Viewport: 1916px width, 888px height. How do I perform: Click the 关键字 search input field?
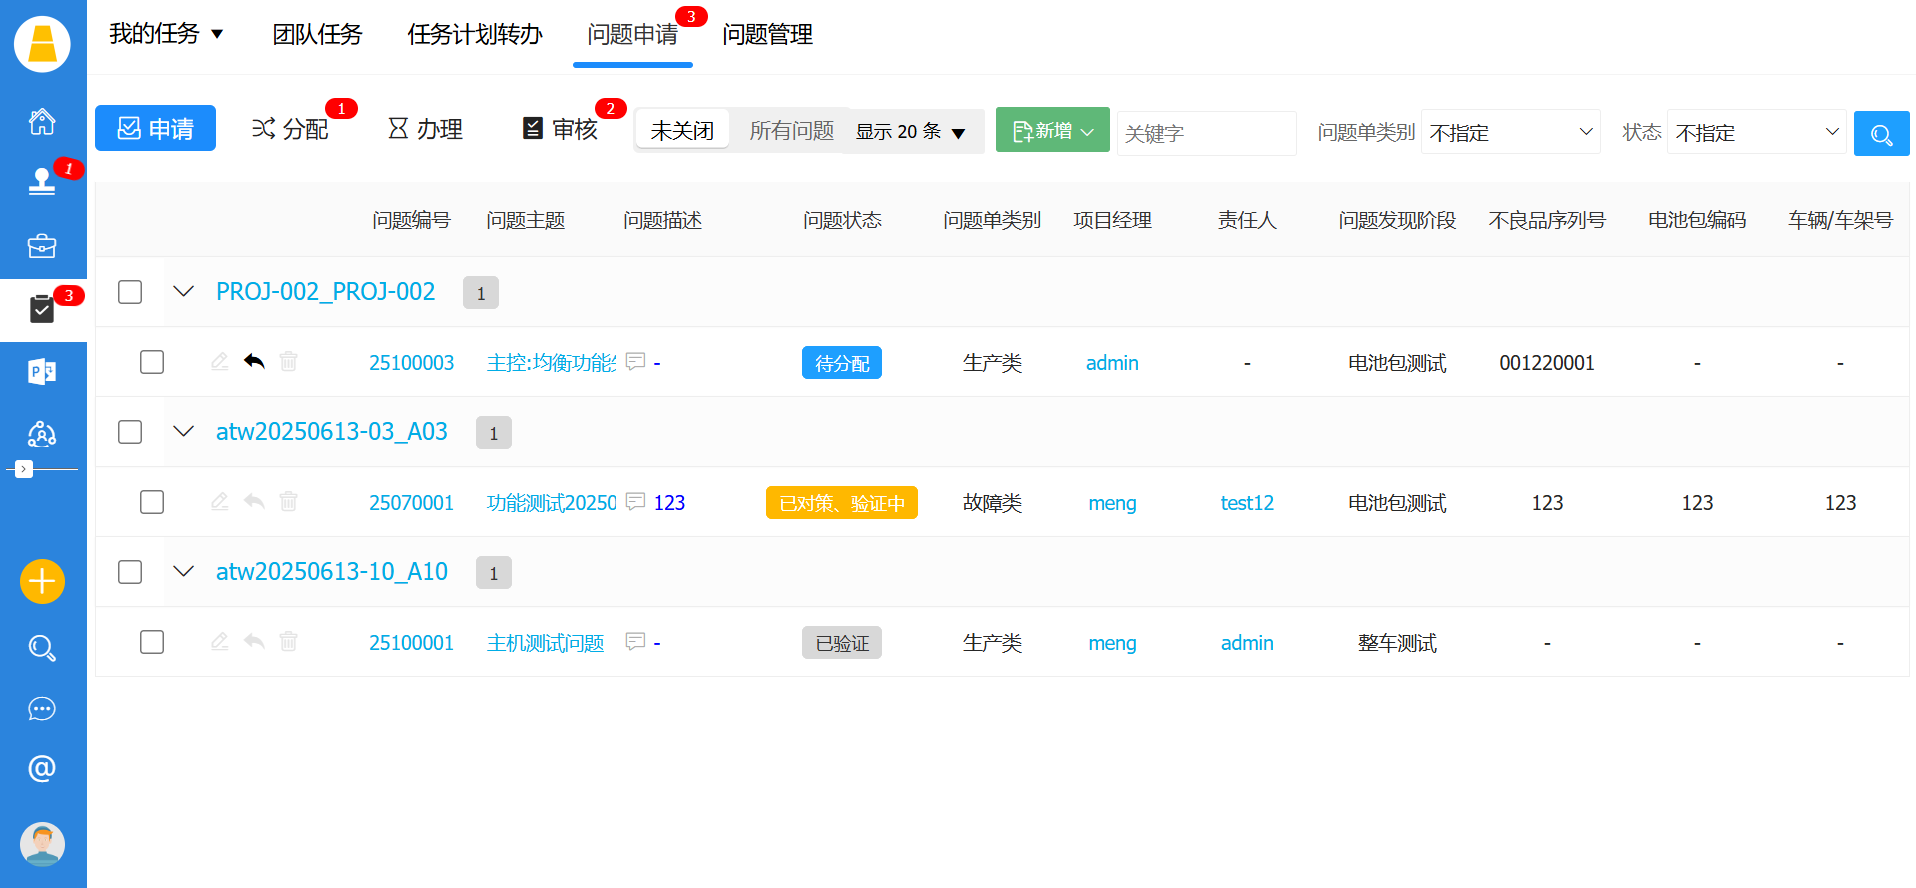[x=1205, y=133]
